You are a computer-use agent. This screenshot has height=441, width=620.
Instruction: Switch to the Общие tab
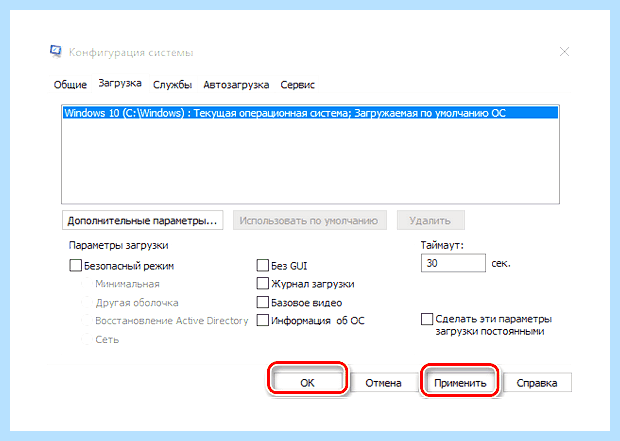pos(70,85)
